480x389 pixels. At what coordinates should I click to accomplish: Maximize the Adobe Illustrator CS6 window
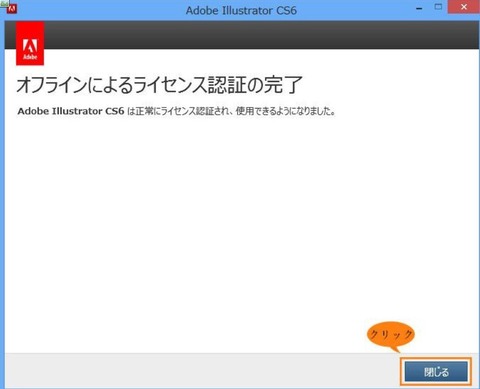point(438,7)
